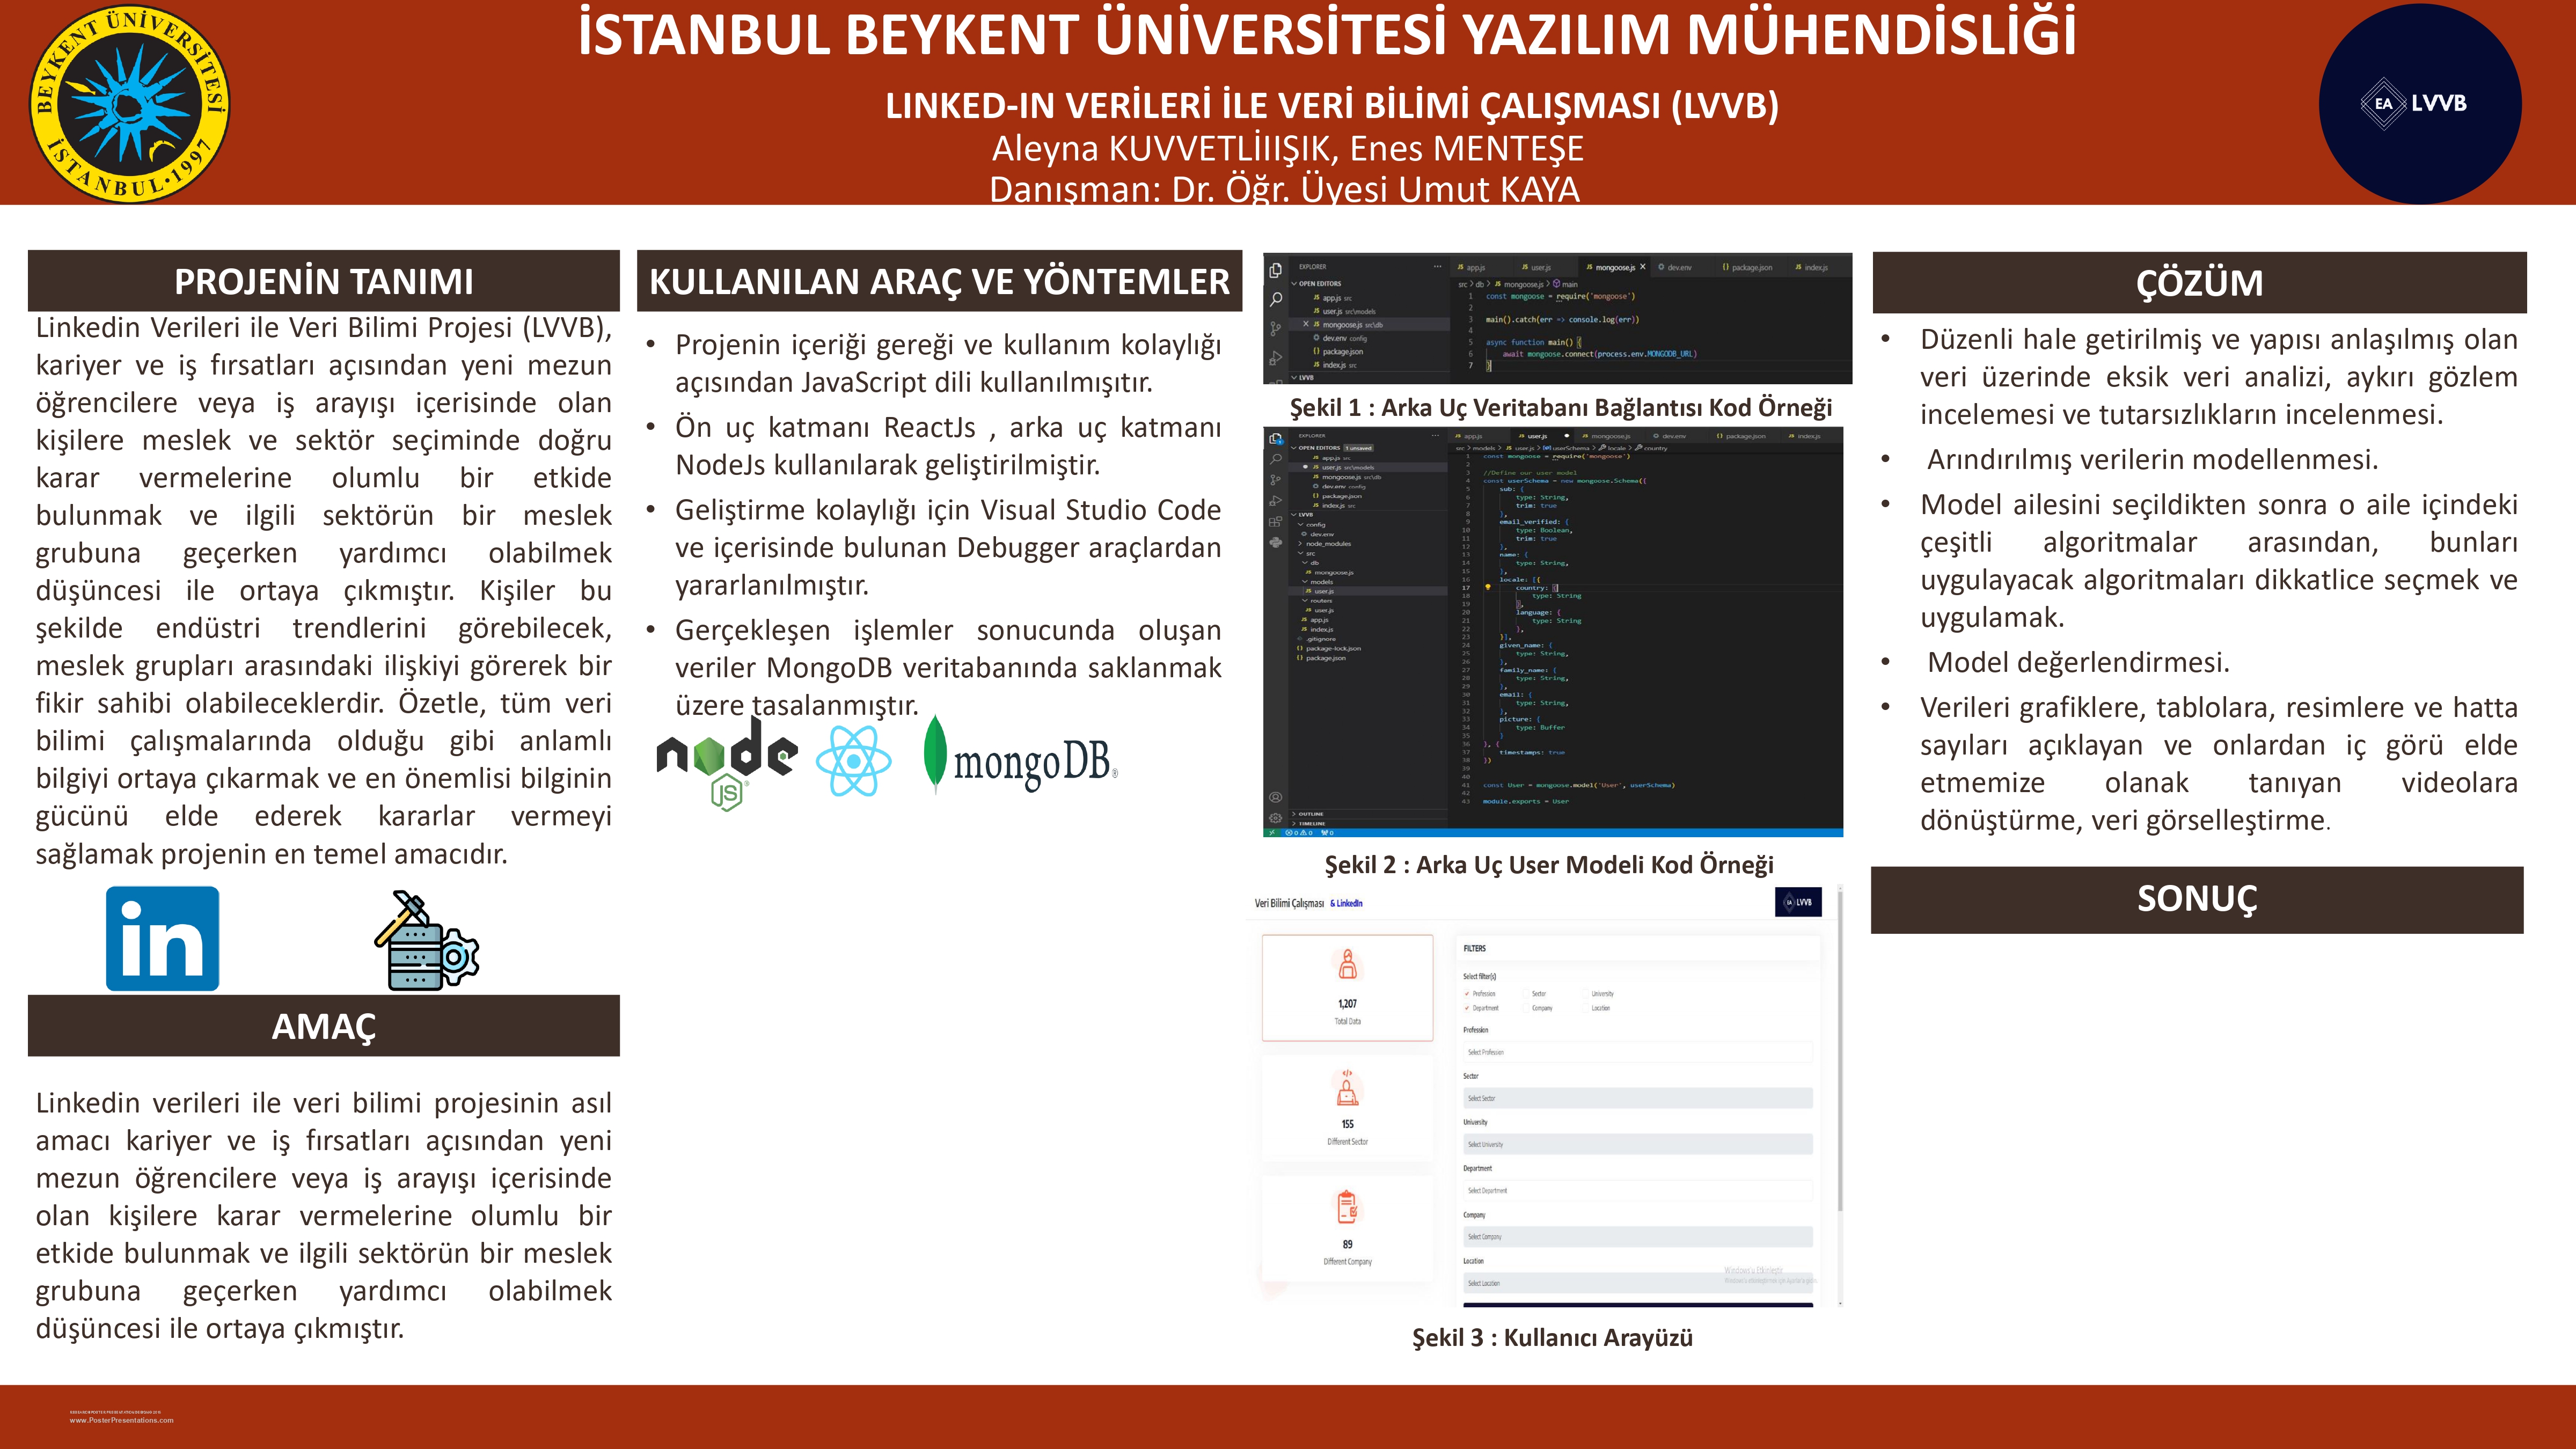The image size is (2576, 1449).
Task: Expand the OUTLINE section in Şekil 2
Action: click(1309, 814)
